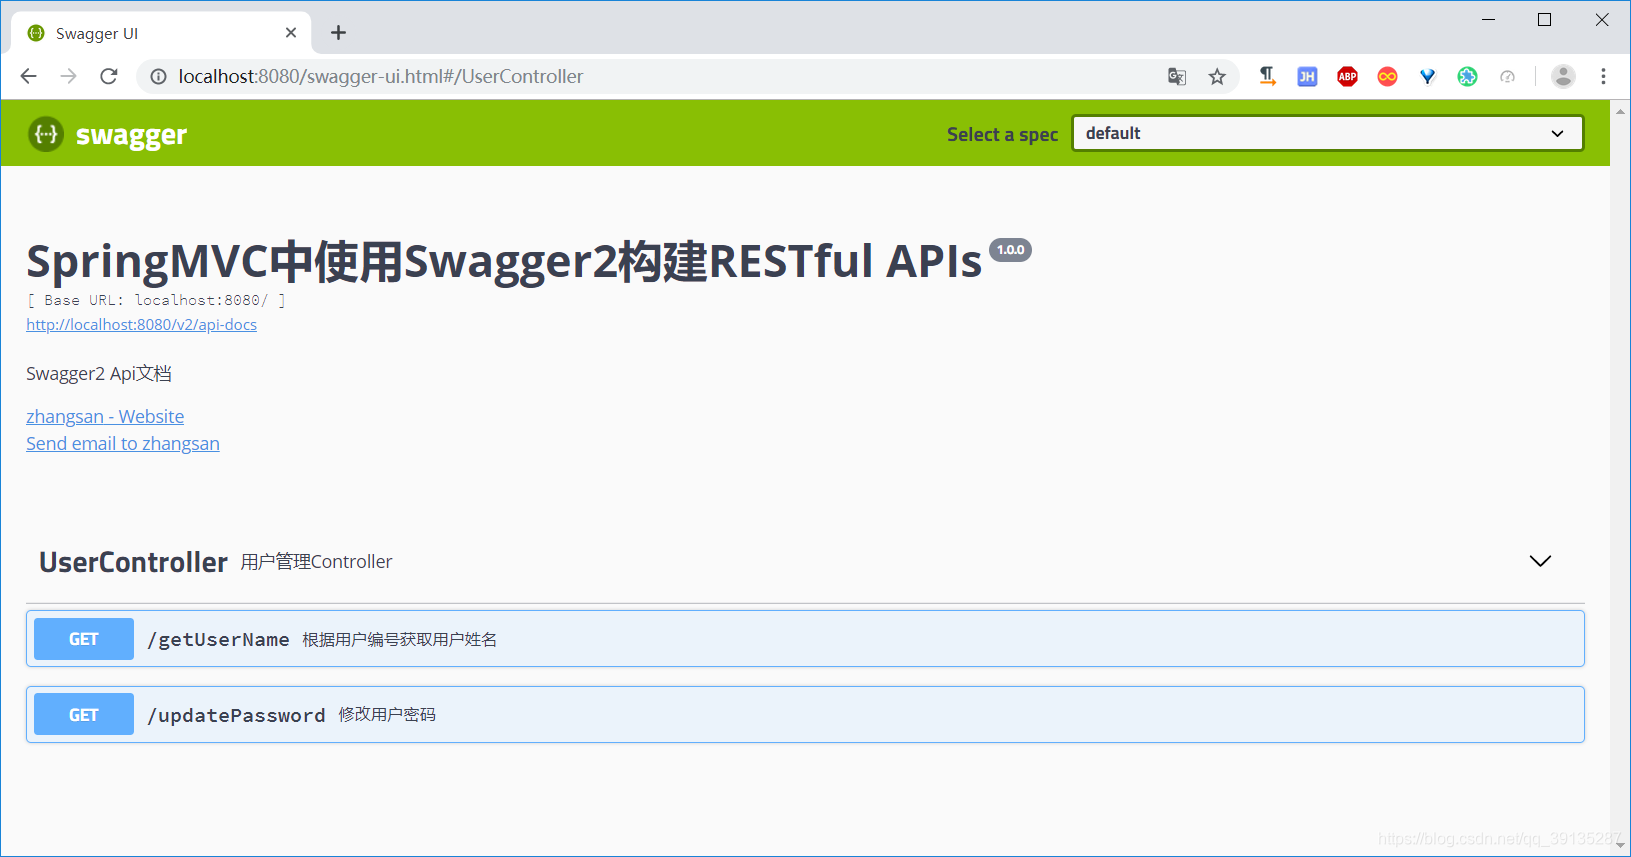Click the swagger brand text
1631x857 pixels.
[x=131, y=135]
